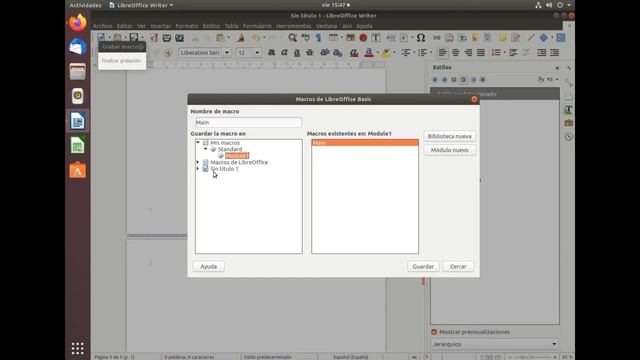Viewport: 640px width, 360px height.
Task: Align text left
Action: [x=442, y=53]
